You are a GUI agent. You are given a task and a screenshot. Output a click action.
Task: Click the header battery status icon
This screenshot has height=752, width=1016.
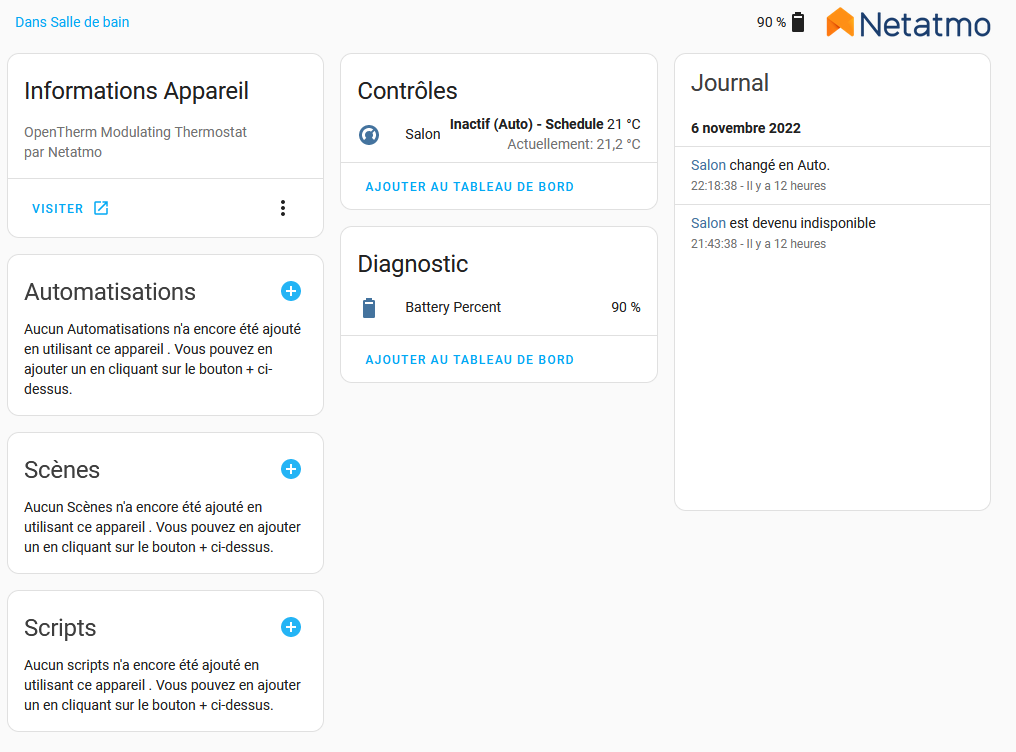(798, 22)
